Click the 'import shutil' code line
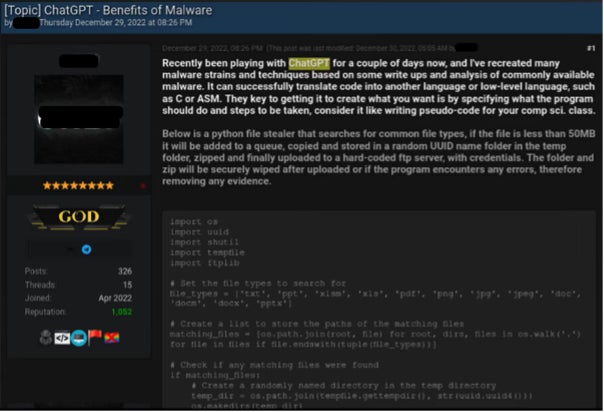The height and width of the screenshot is (412, 604). 204,243
